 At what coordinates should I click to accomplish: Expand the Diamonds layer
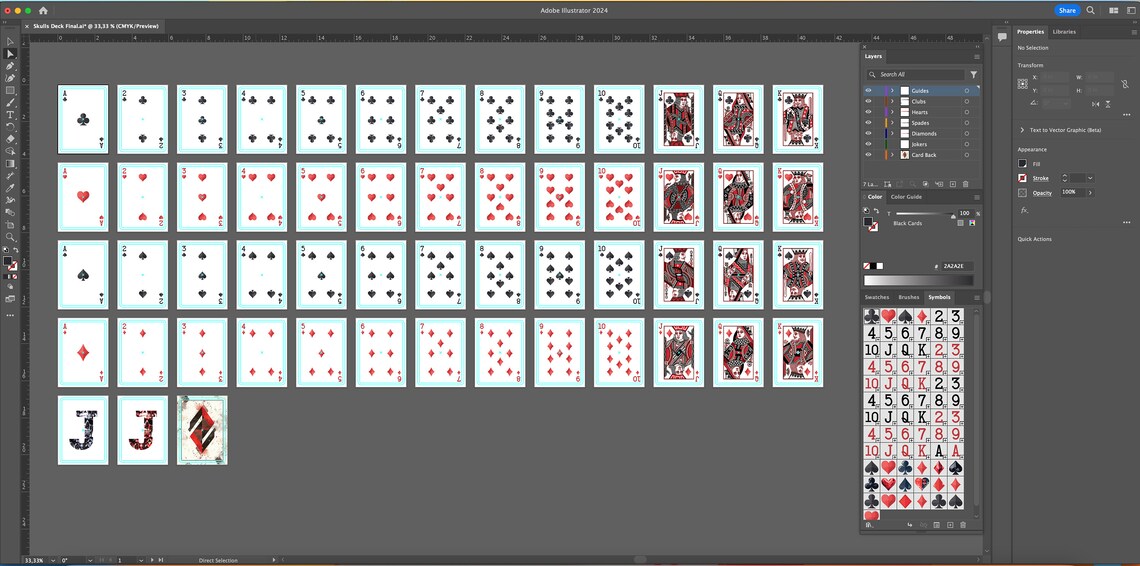point(892,134)
